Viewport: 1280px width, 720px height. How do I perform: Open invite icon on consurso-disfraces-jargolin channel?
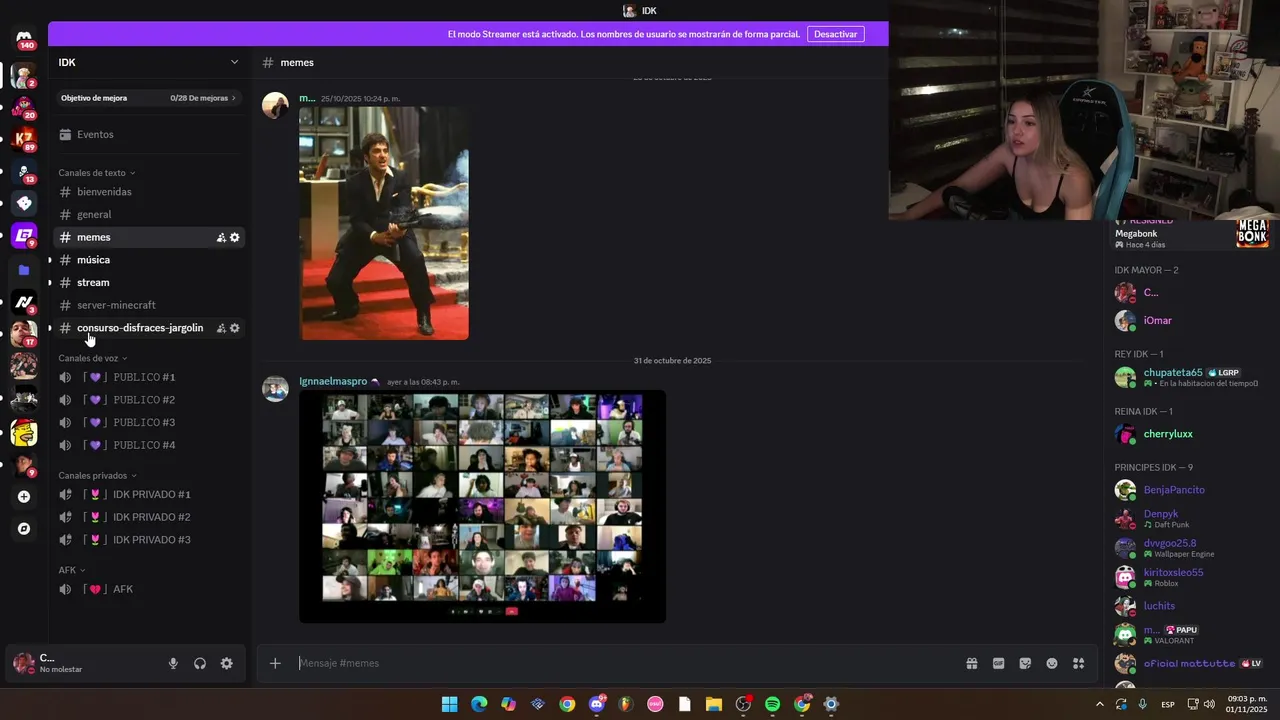221,328
